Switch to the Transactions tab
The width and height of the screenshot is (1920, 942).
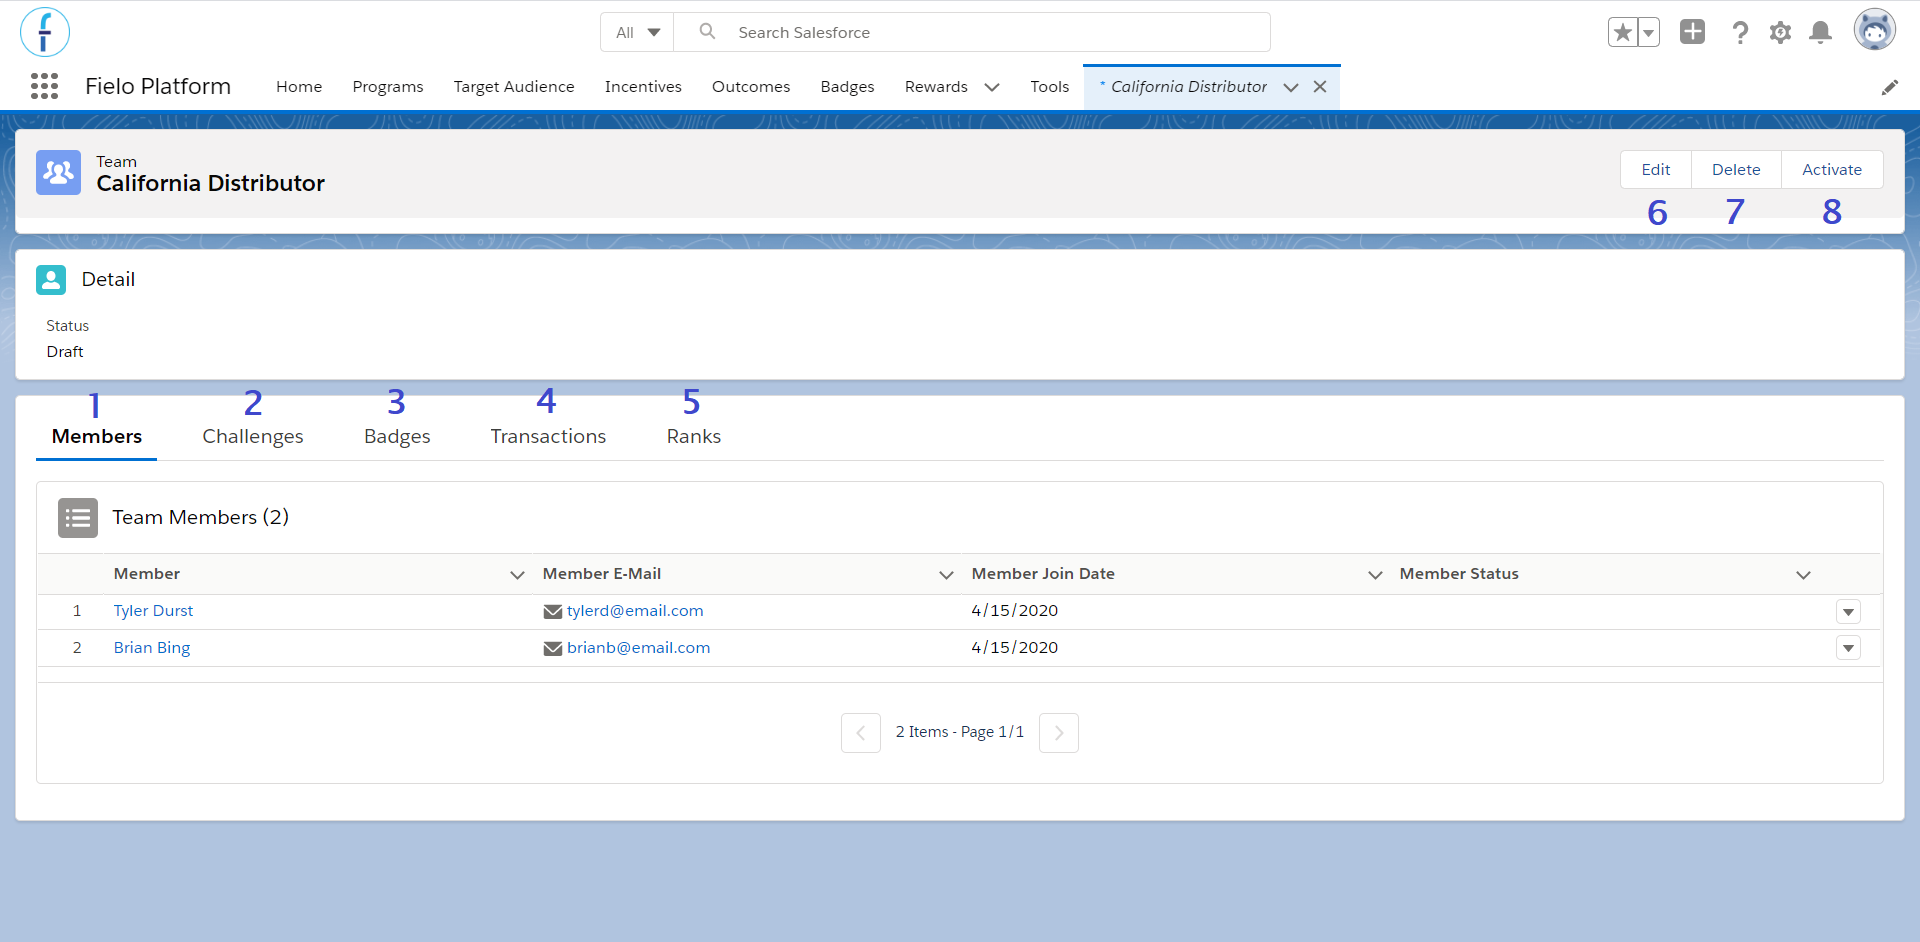click(x=548, y=436)
